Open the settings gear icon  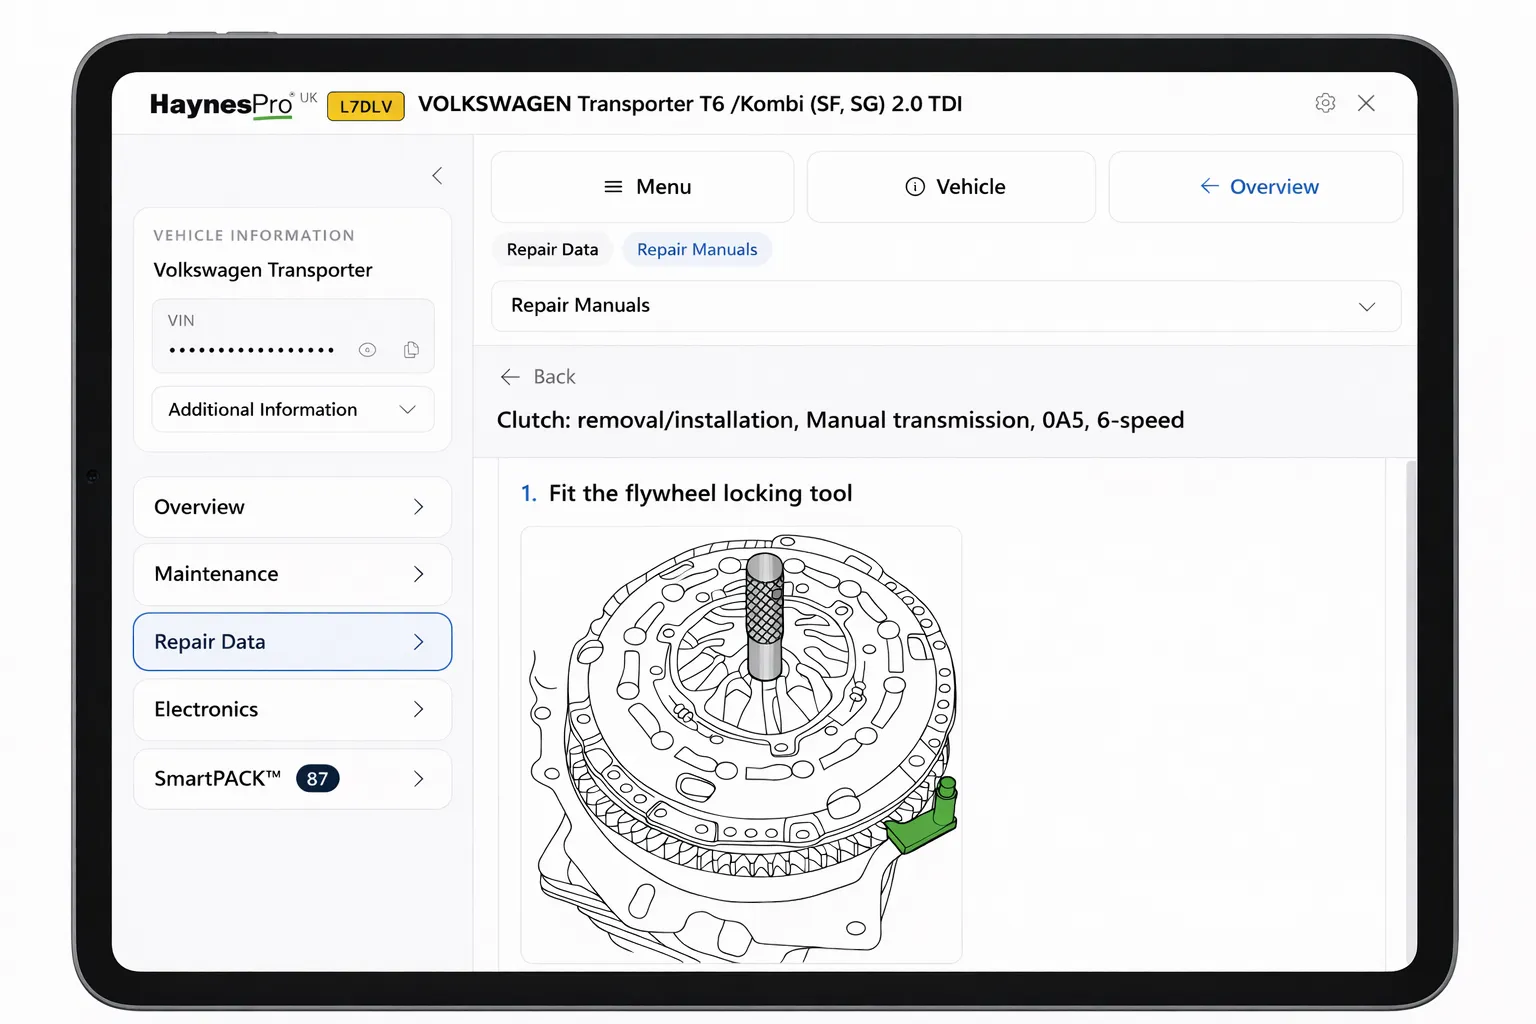1325,103
